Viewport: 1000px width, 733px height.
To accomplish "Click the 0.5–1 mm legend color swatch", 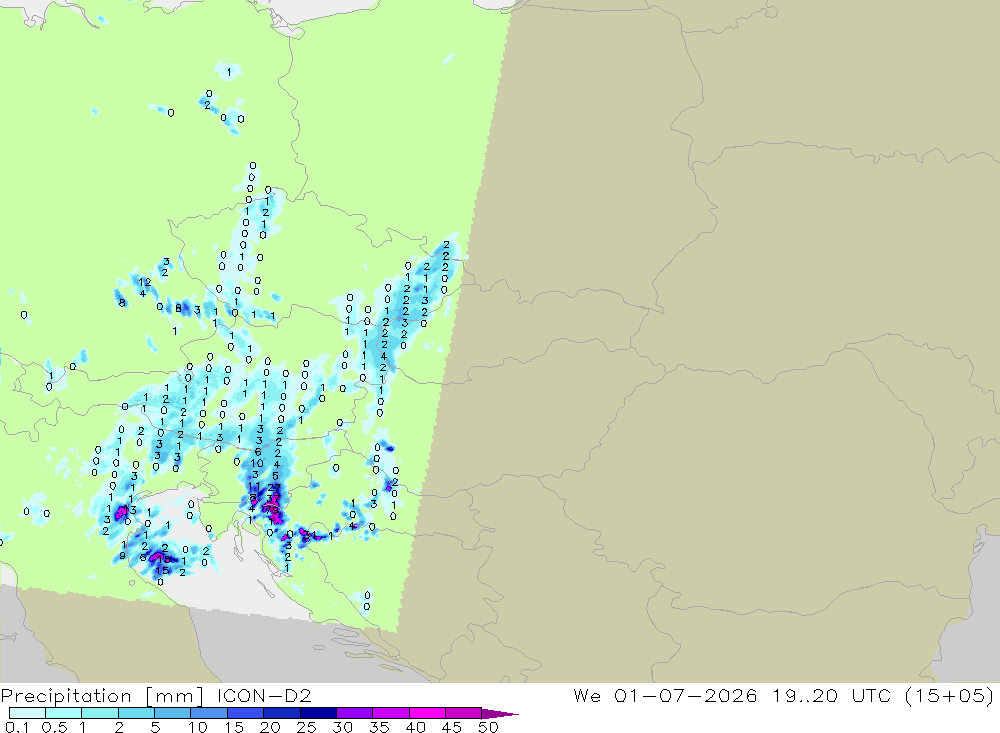I will tap(63, 713).
